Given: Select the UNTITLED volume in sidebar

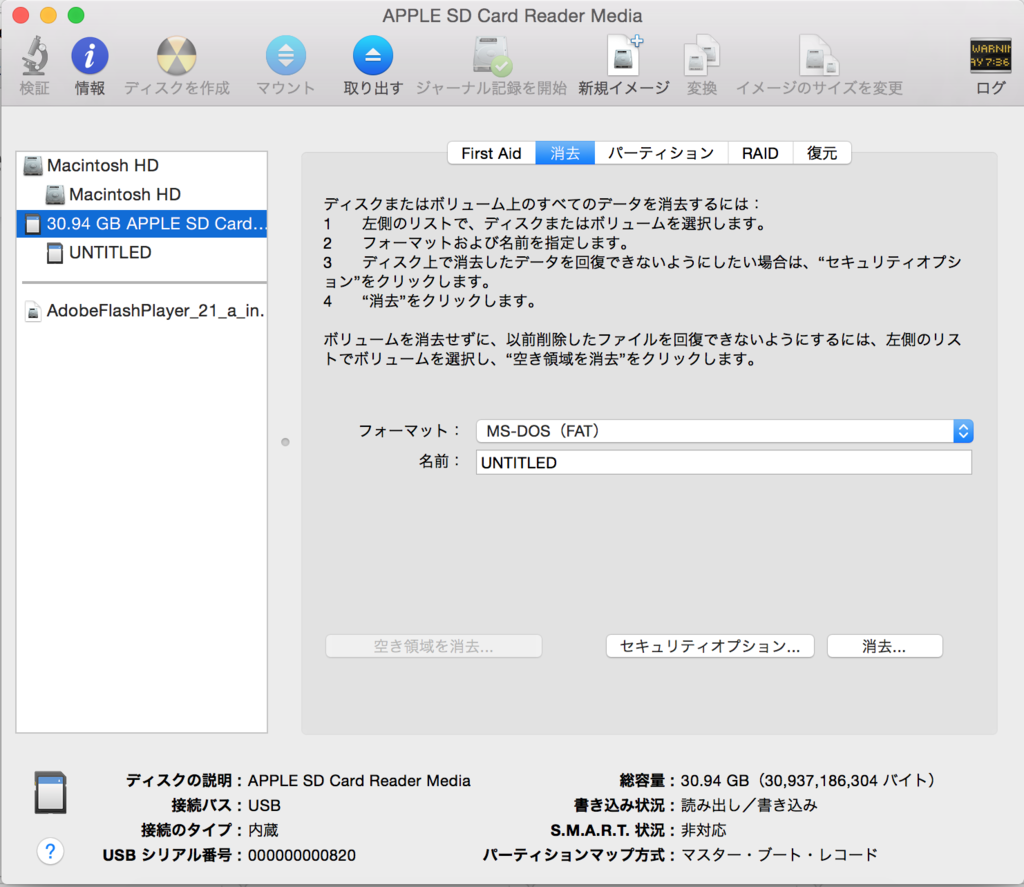Looking at the screenshot, I should pyautogui.click(x=142, y=253).
